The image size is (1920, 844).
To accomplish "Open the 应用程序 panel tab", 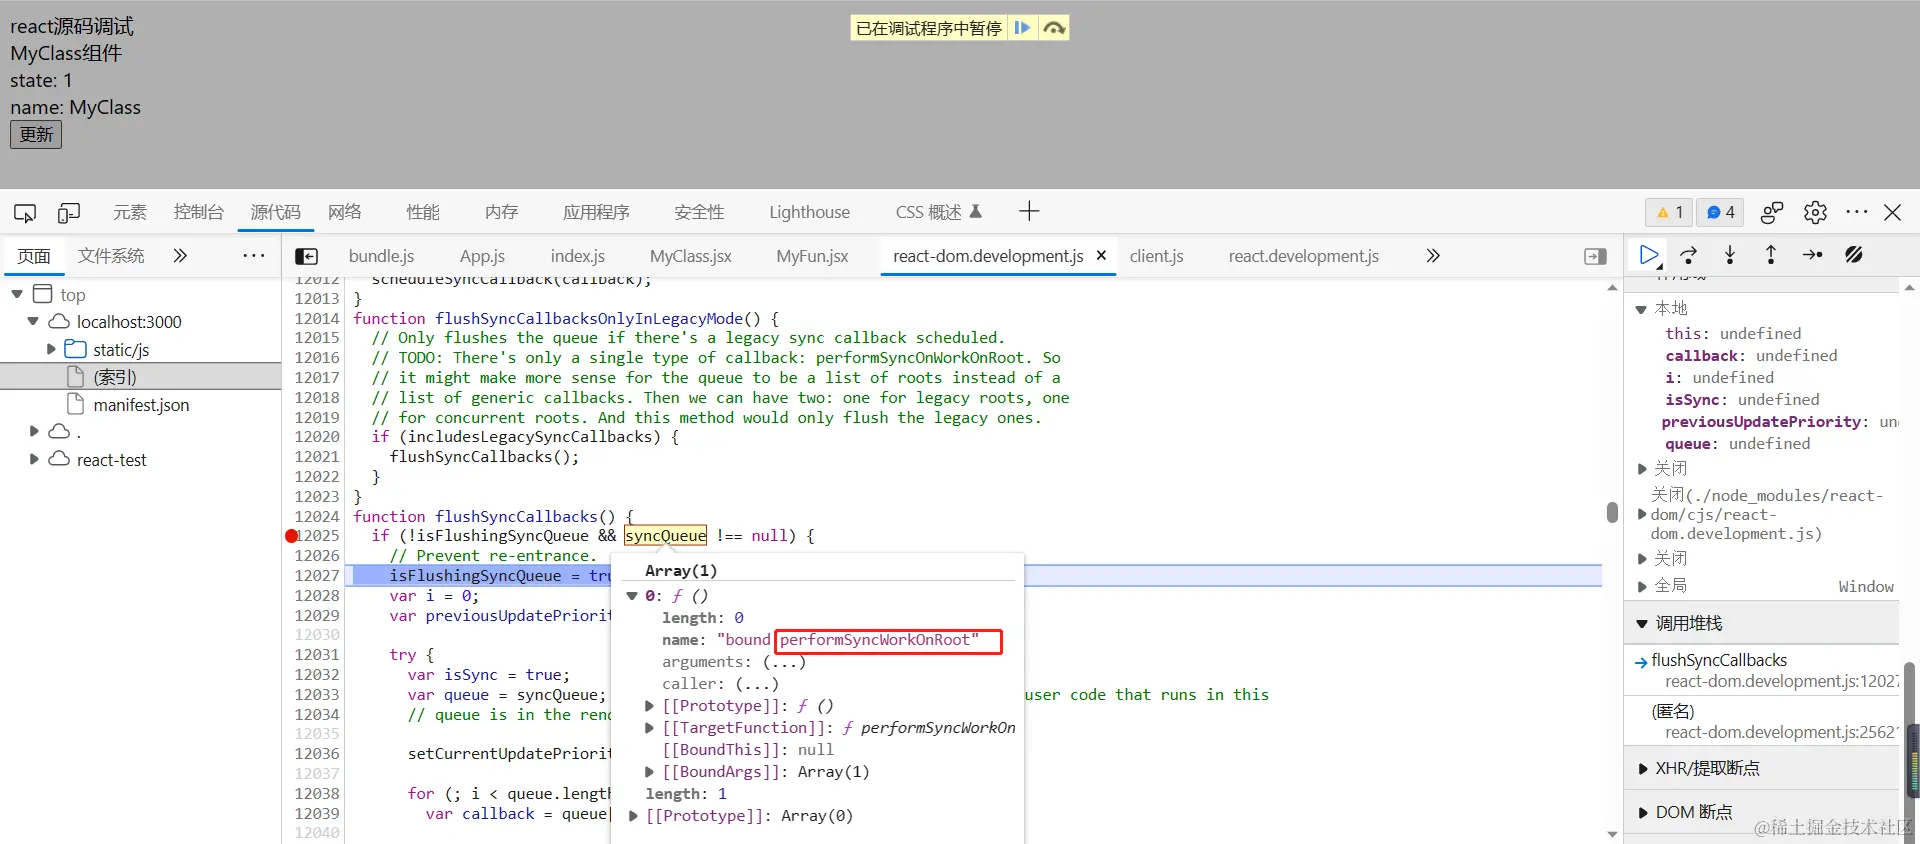I will pyautogui.click(x=596, y=212).
